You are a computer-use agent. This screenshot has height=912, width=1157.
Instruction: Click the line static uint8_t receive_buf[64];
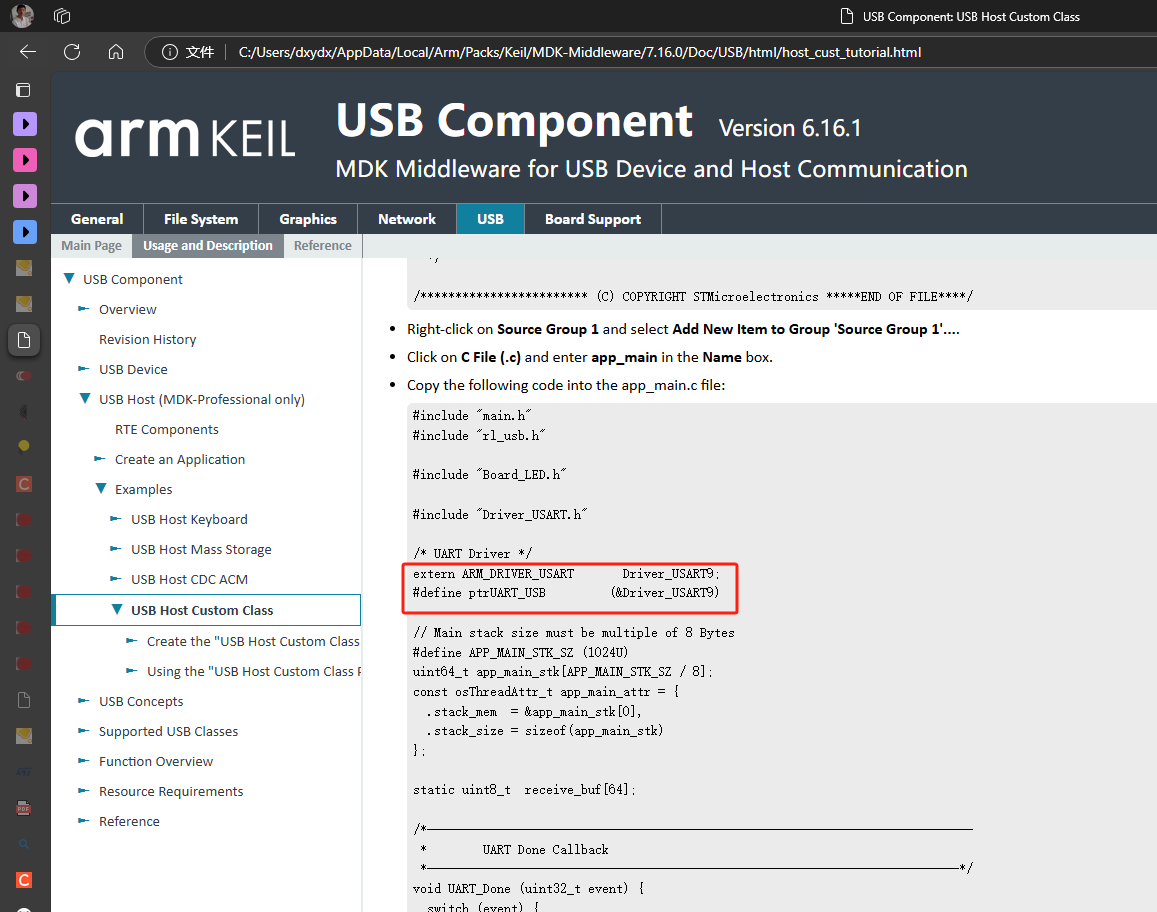click(524, 790)
